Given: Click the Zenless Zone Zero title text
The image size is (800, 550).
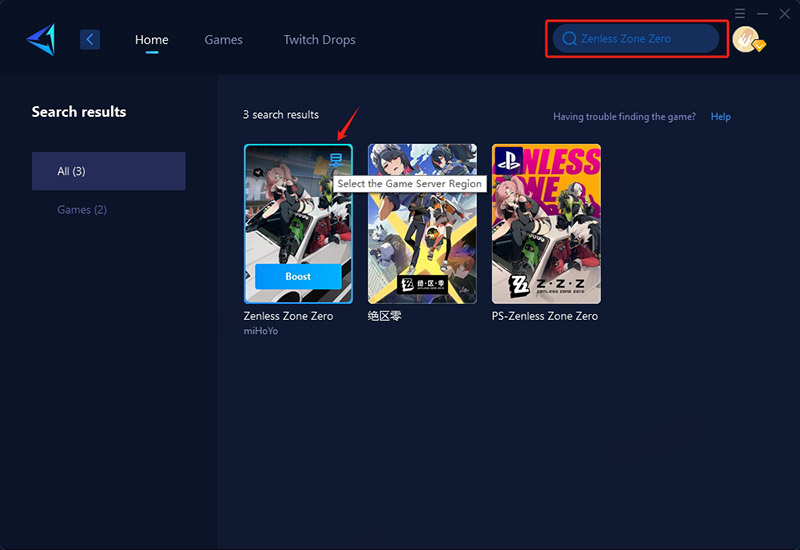Looking at the screenshot, I should tap(288, 316).
